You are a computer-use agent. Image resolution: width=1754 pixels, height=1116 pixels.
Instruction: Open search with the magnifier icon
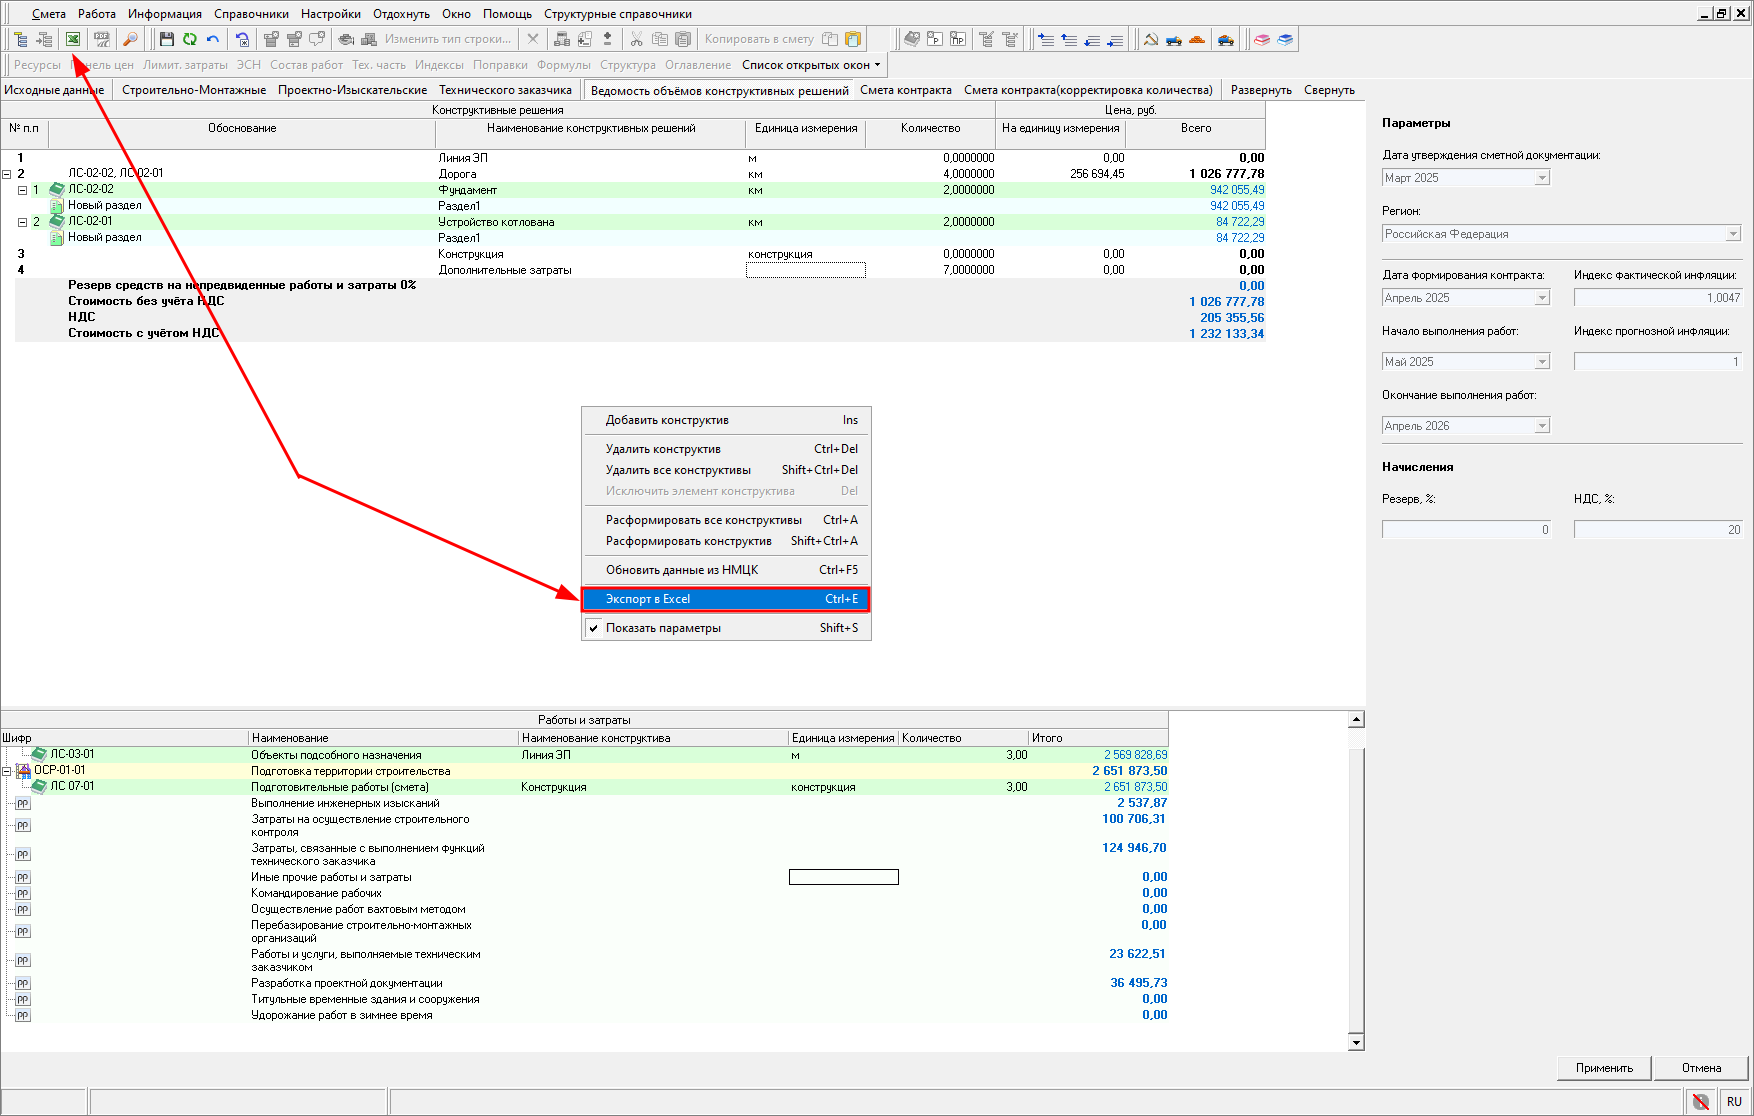(130, 39)
